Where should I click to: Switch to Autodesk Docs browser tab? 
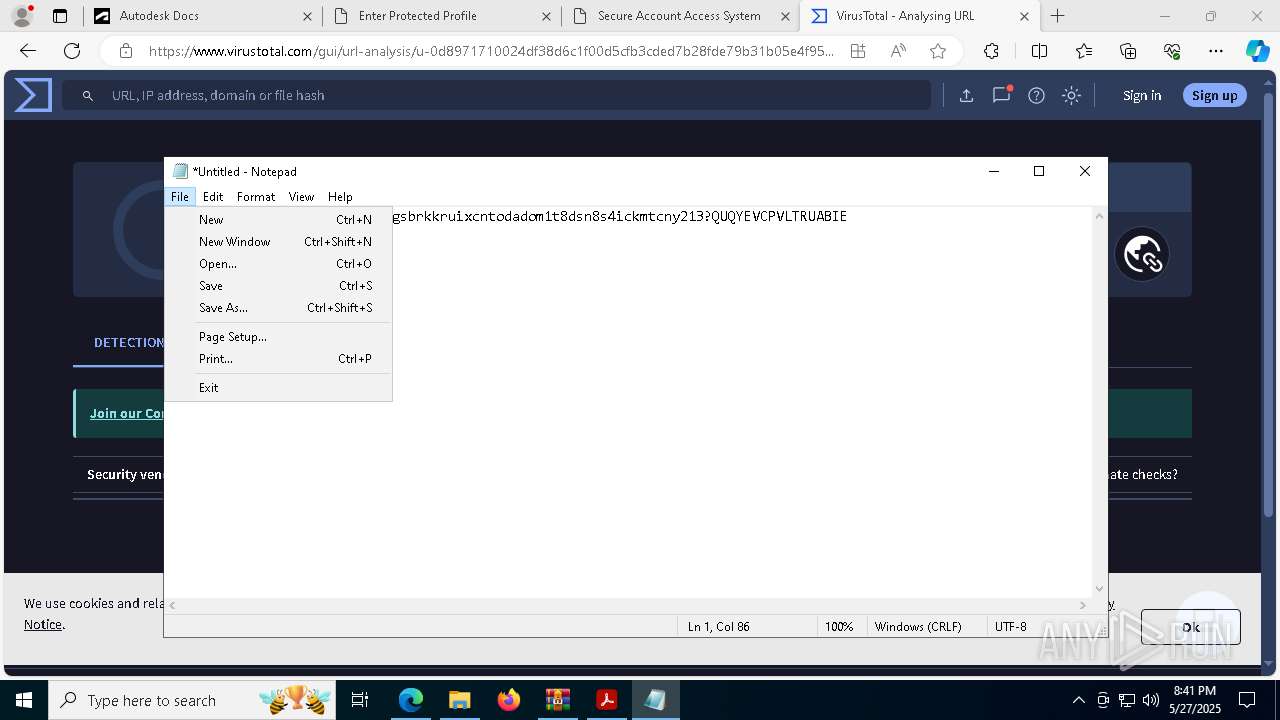pyautogui.click(x=201, y=16)
